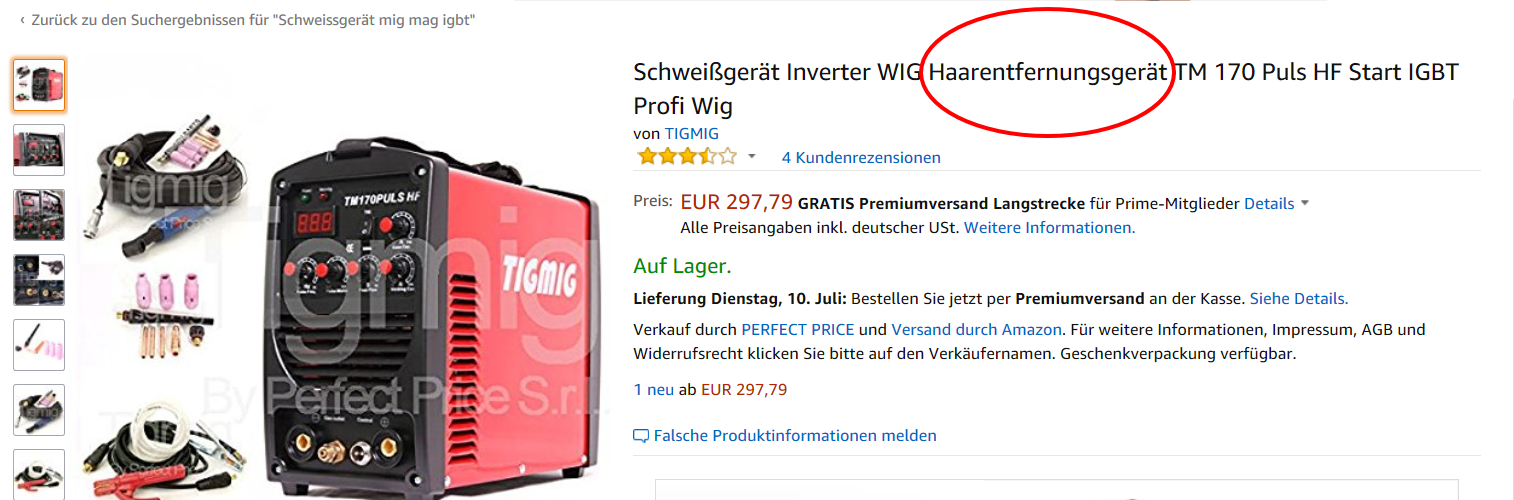Select the second thumbnail showing the welder panel
The image size is (1514, 500).
click(x=40, y=150)
